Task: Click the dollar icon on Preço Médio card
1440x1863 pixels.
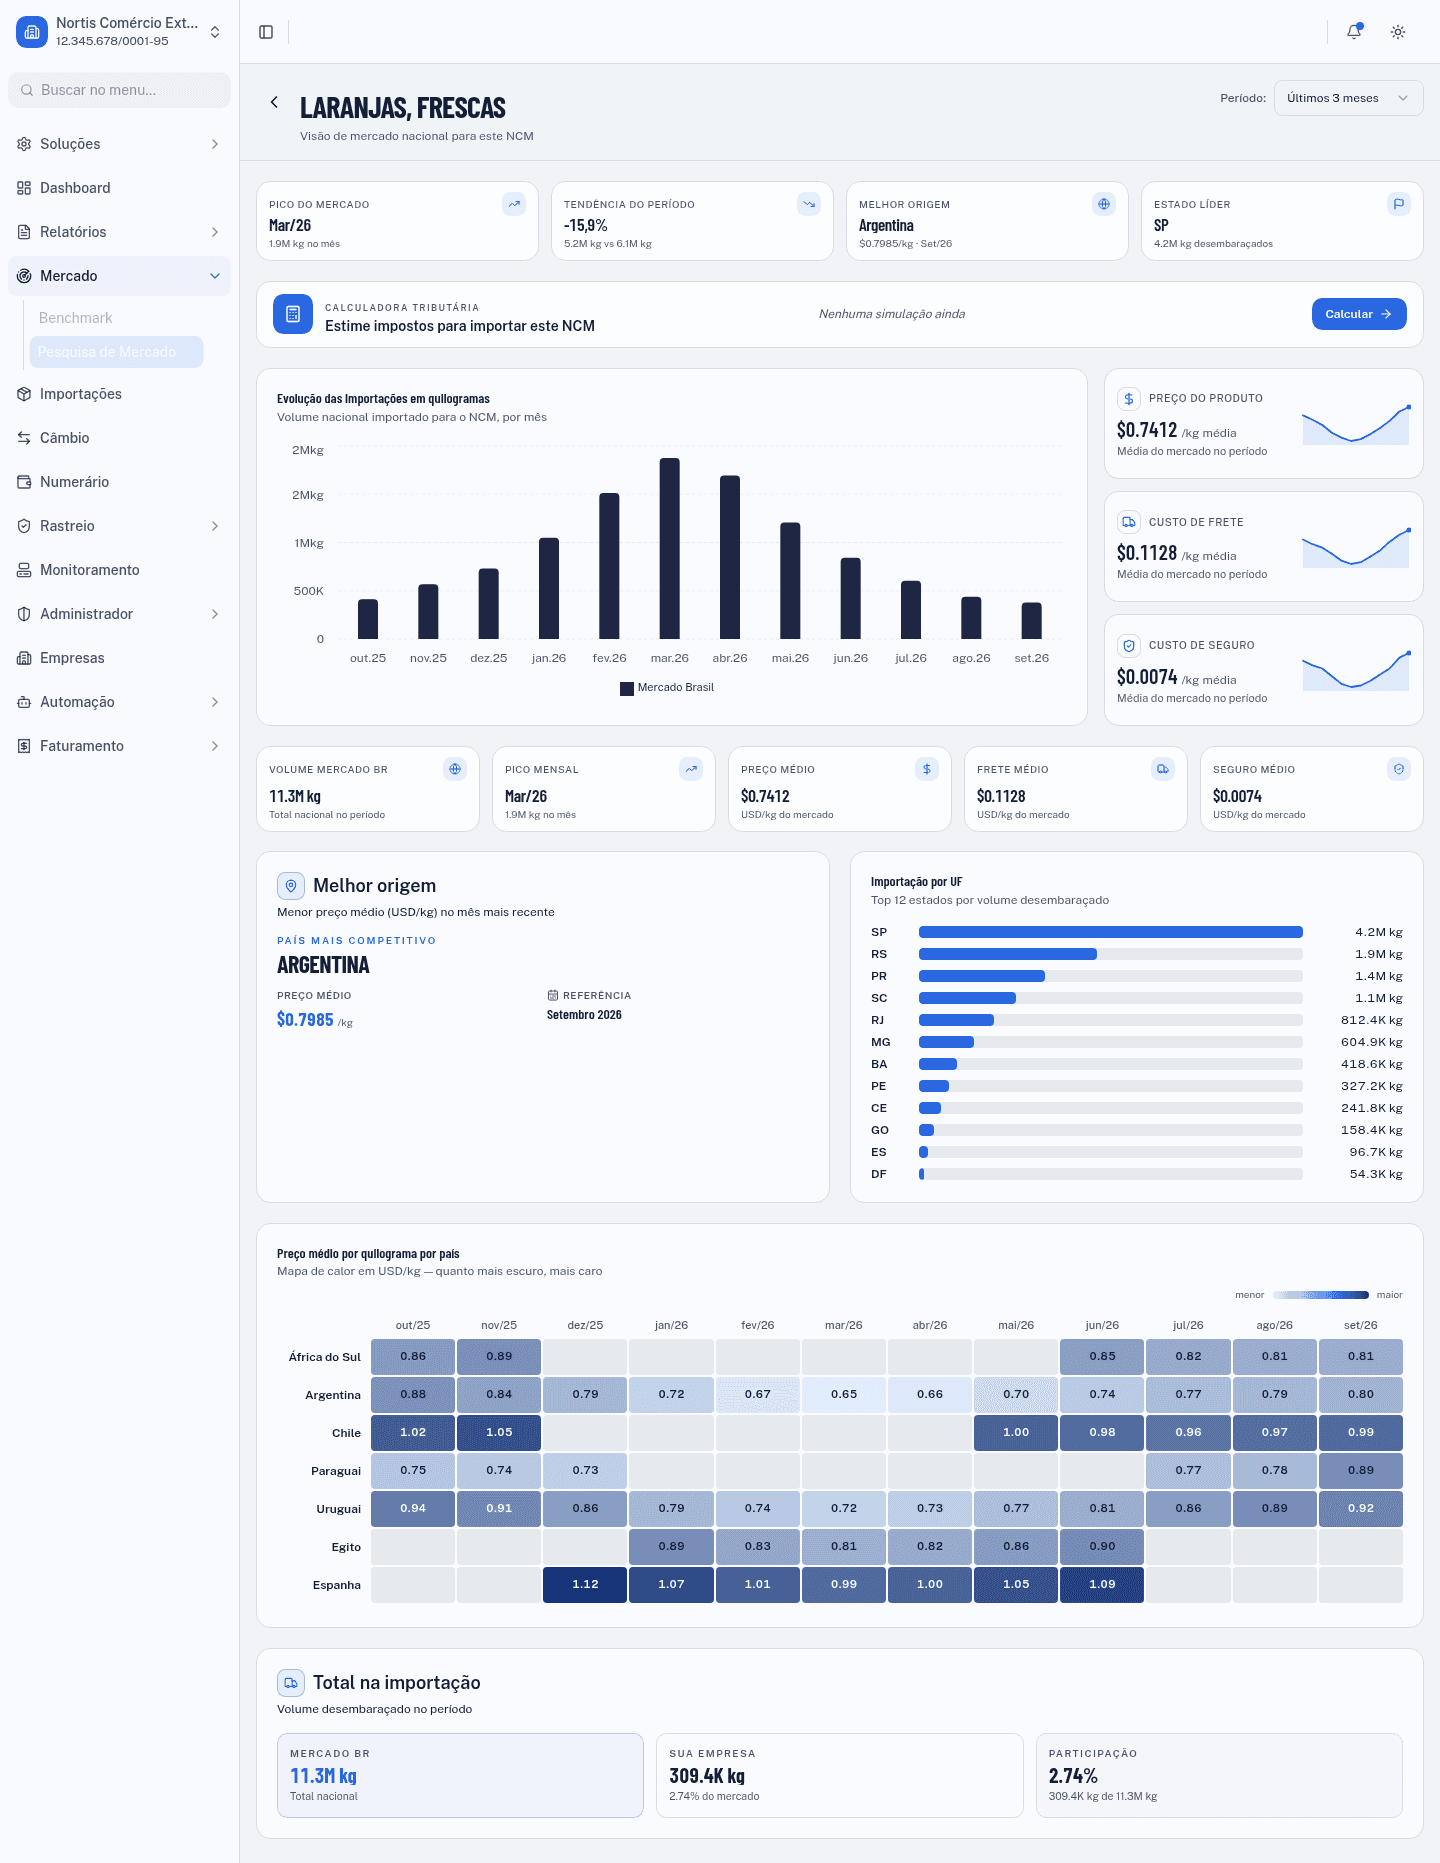Action: click(x=927, y=769)
